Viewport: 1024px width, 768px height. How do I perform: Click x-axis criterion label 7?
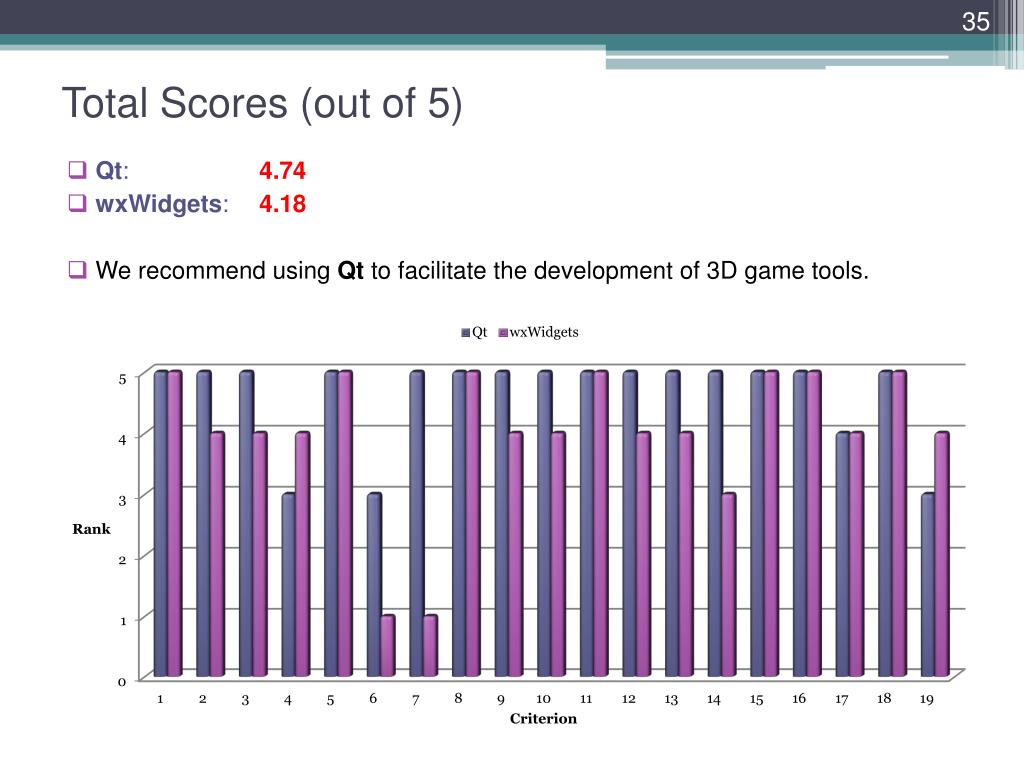click(415, 699)
